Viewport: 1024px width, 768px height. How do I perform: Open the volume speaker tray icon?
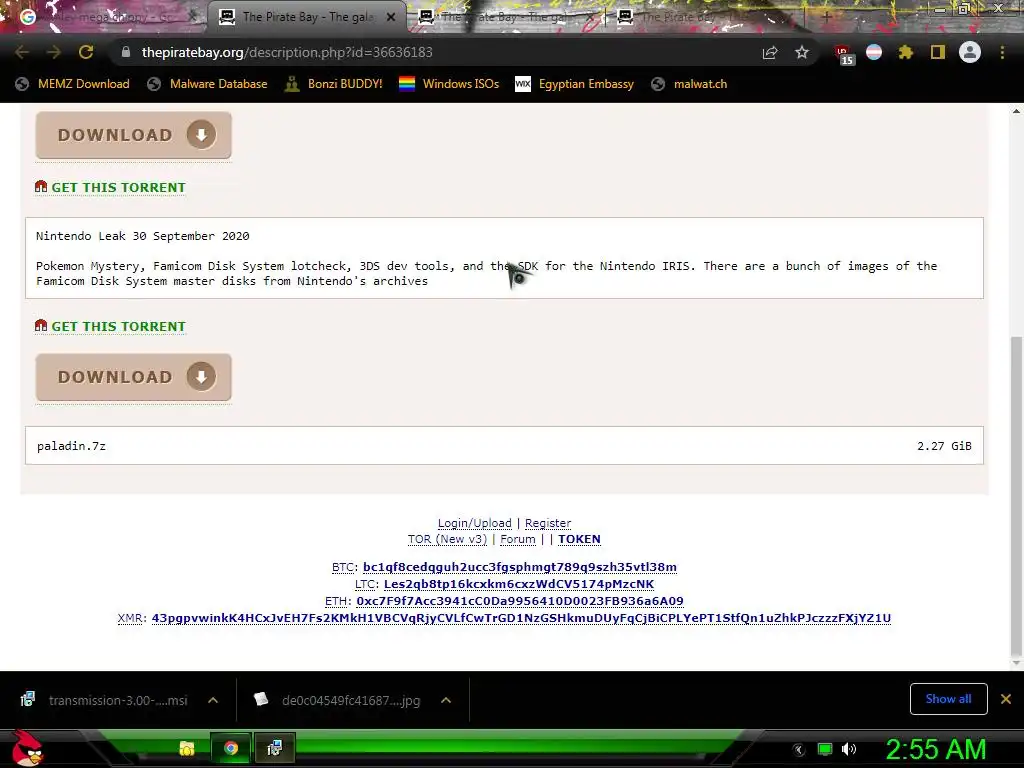849,749
